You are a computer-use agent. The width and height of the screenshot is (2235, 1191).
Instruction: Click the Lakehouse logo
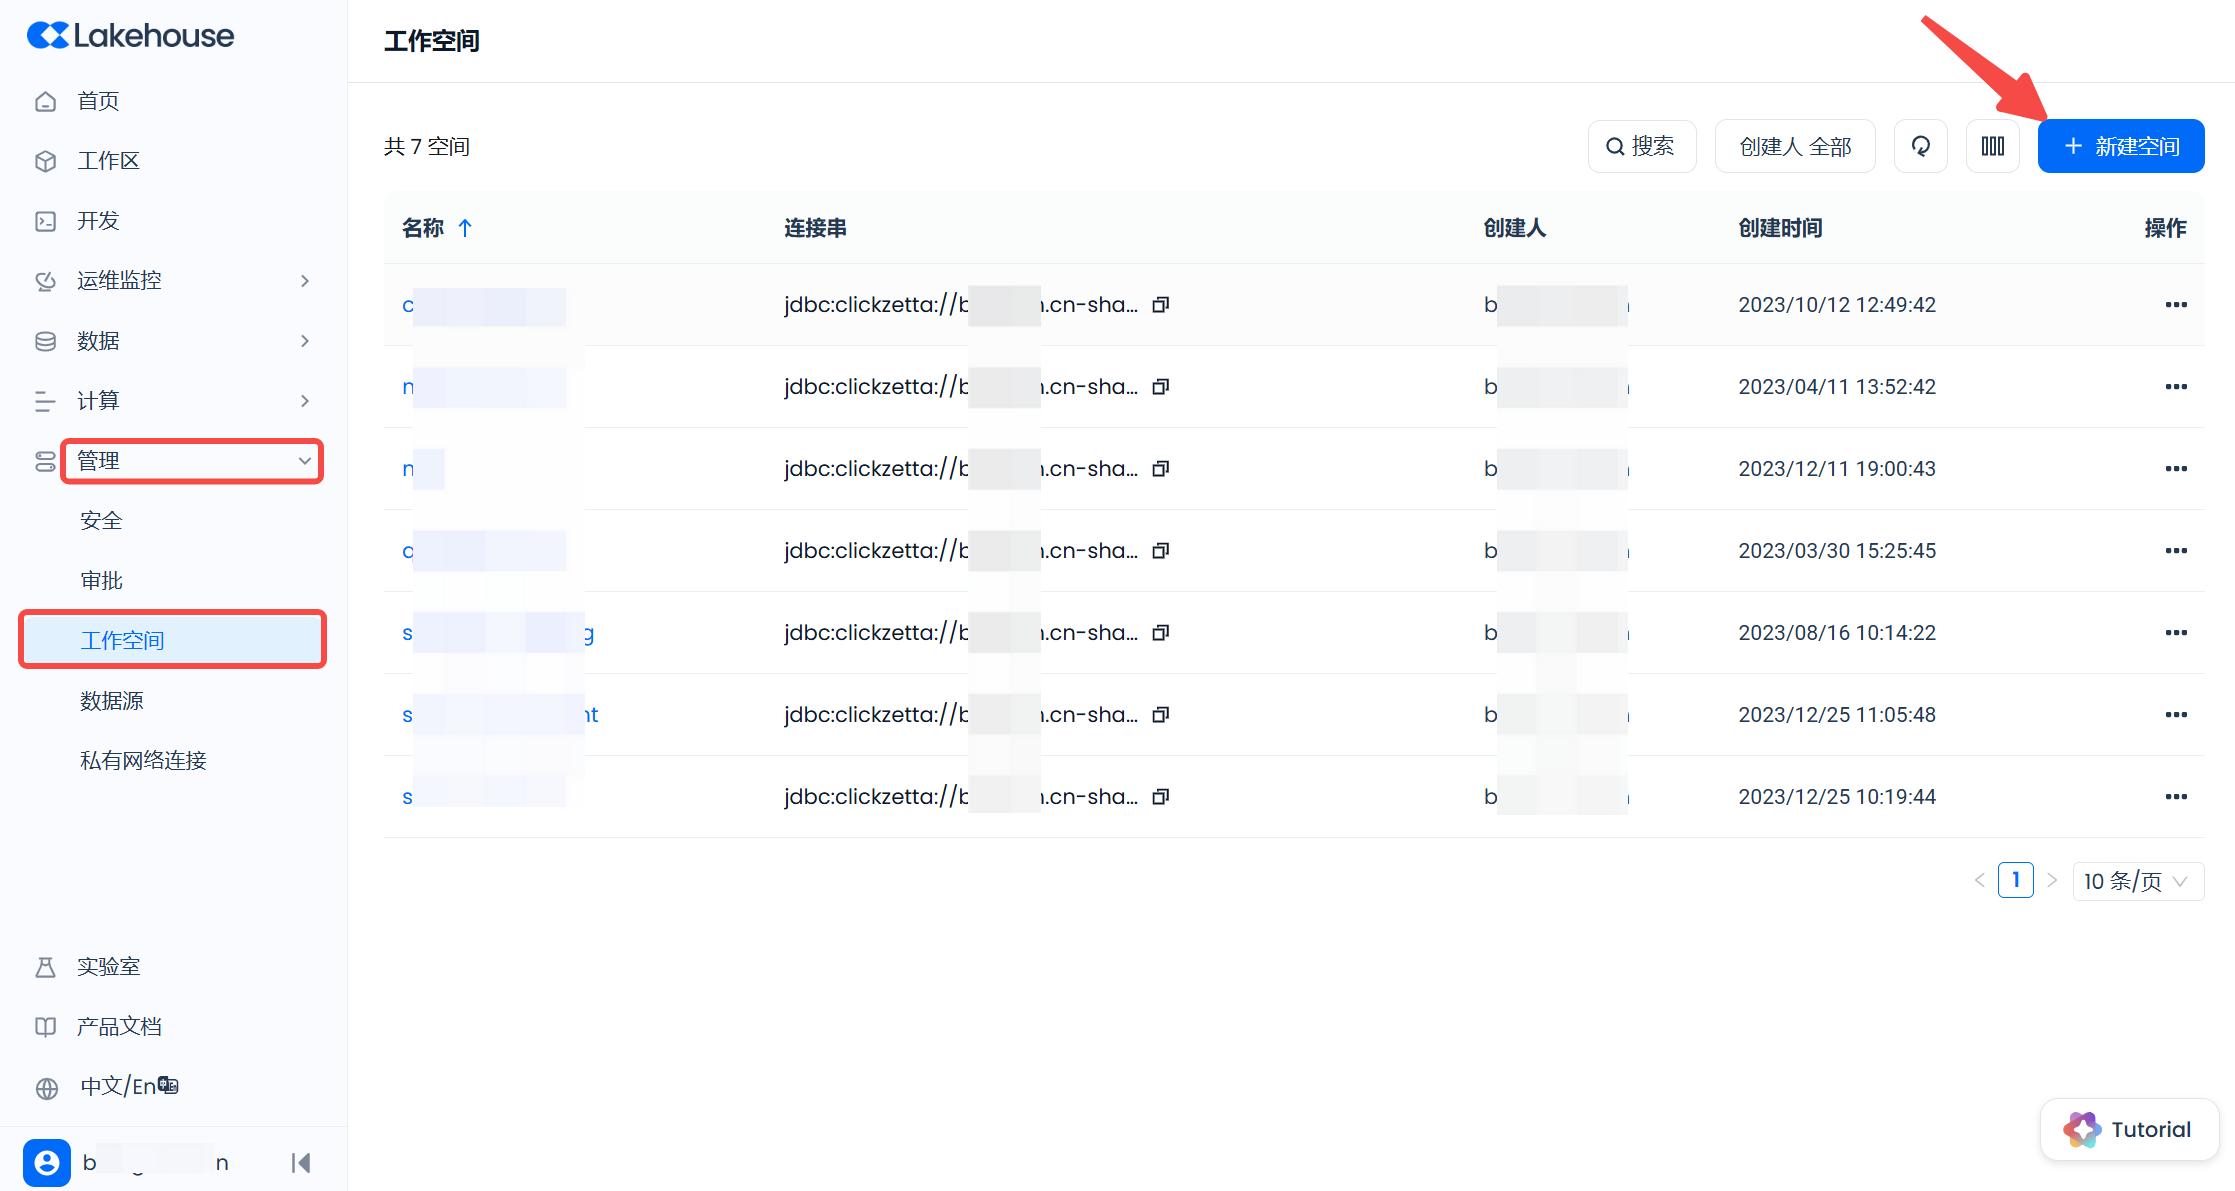tap(130, 36)
